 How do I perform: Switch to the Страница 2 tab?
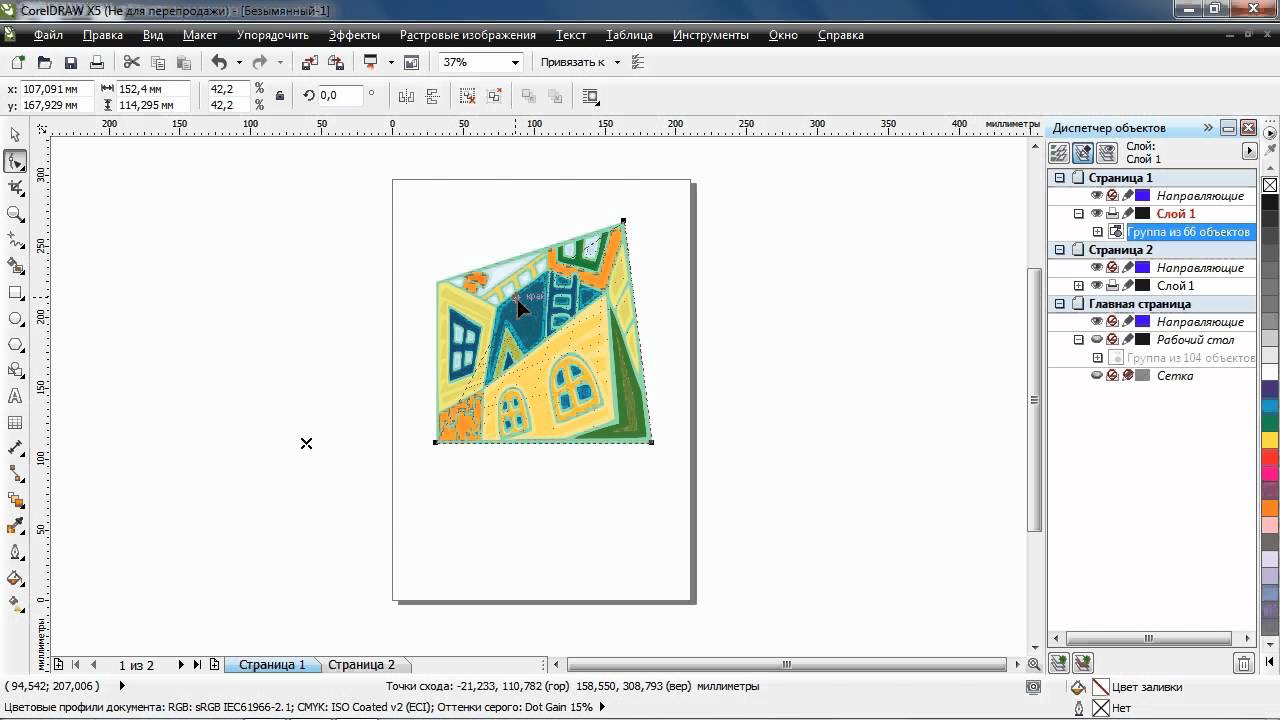point(362,665)
